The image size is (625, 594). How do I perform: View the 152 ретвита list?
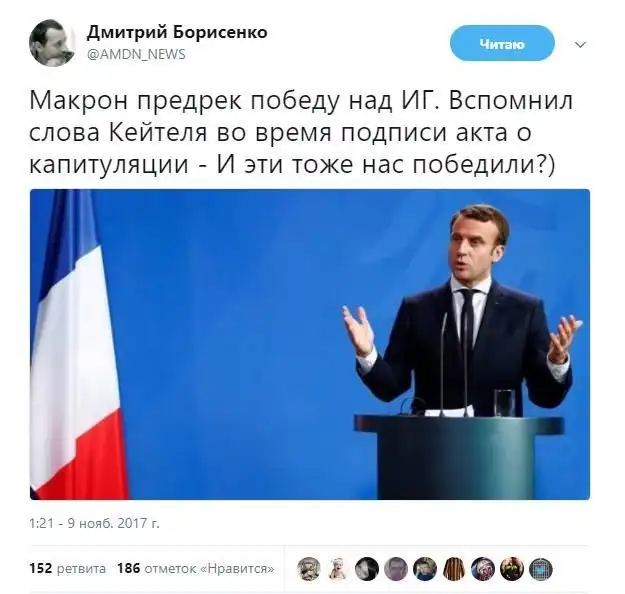(68, 568)
